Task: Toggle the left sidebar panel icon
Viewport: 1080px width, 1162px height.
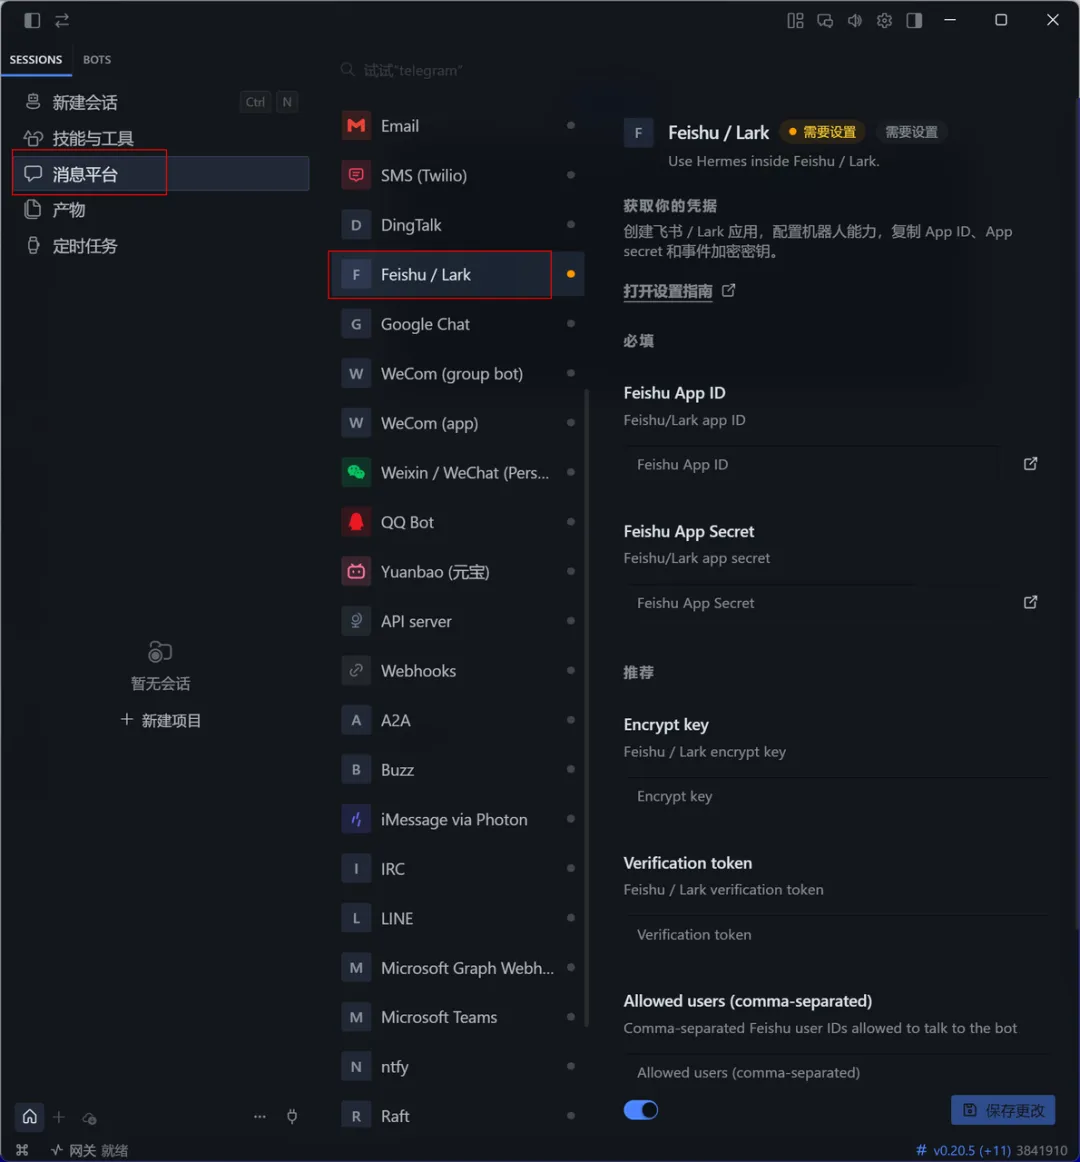Action: (32, 20)
